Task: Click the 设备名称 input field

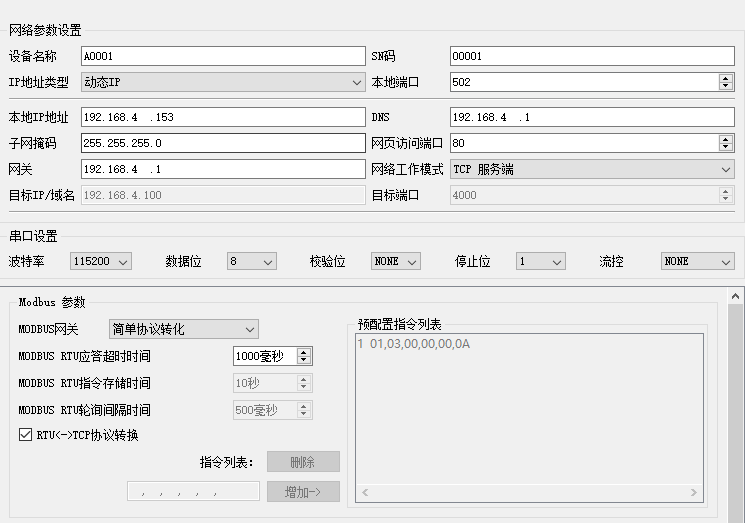Action: [x=222, y=56]
